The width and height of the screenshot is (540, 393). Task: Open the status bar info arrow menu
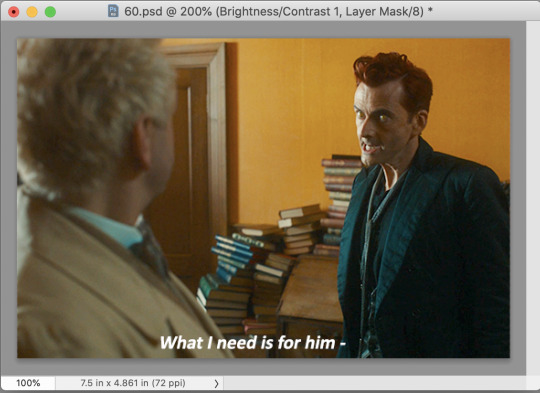pos(216,383)
